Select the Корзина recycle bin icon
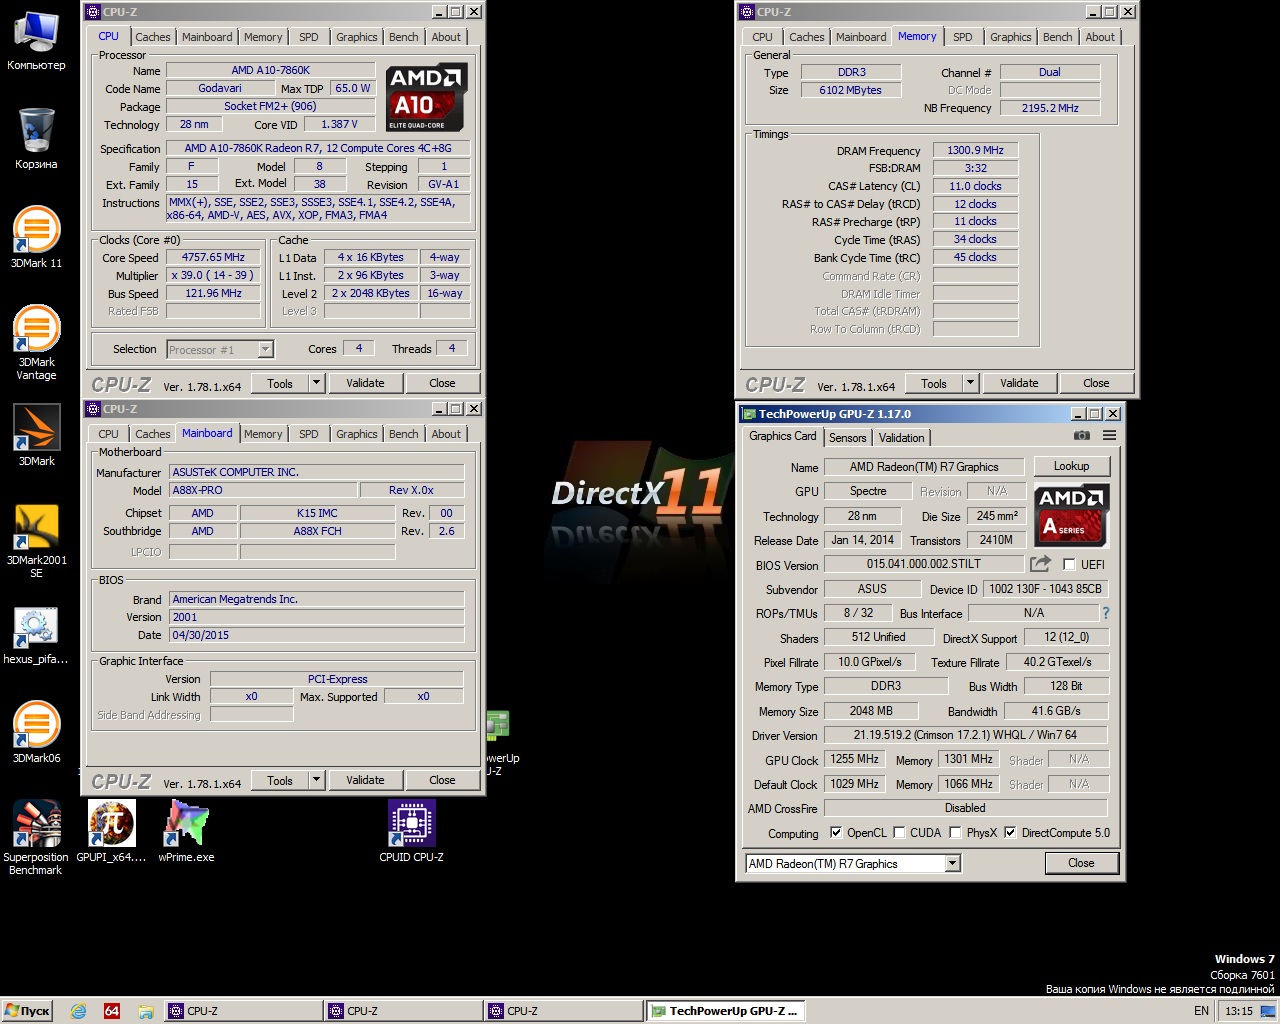Viewport: 1280px width, 1024px height. coord(36,139)
